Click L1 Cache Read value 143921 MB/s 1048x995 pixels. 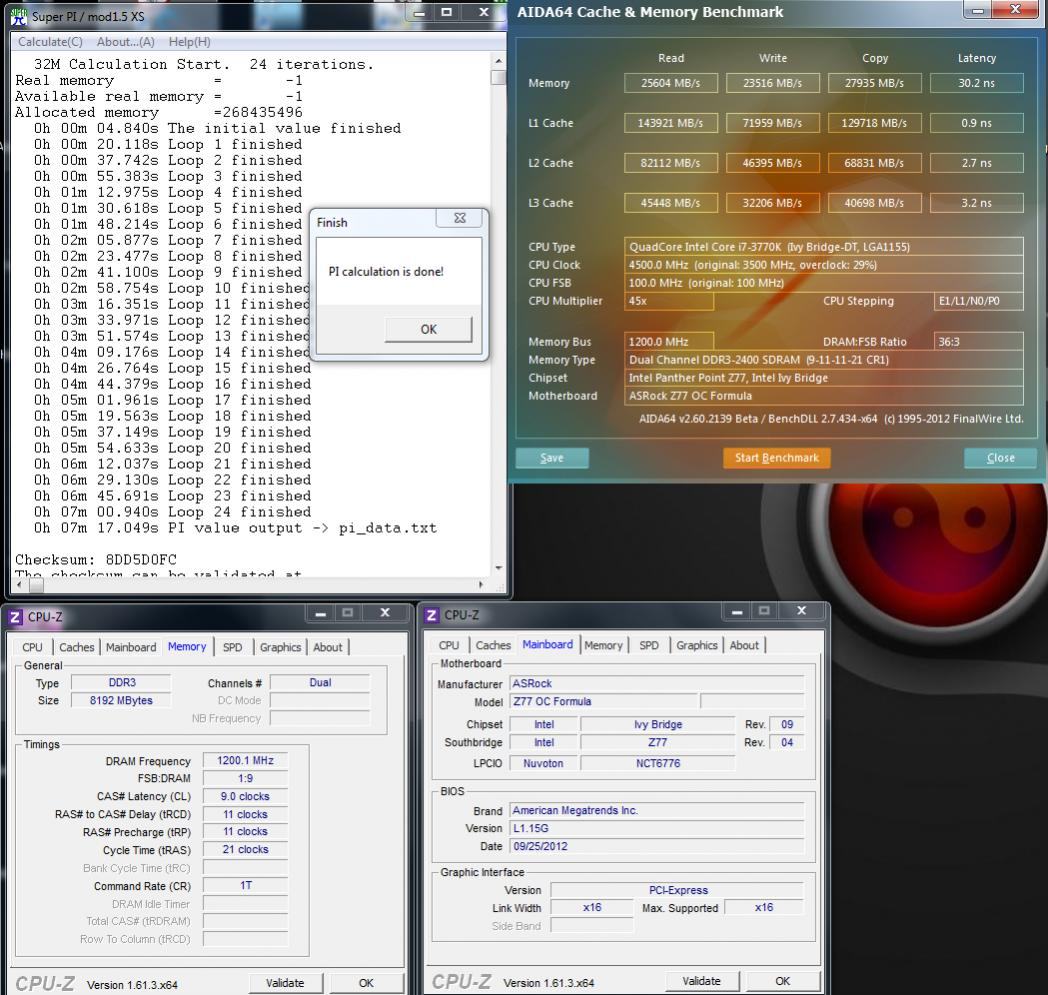(x=671, y=123)
